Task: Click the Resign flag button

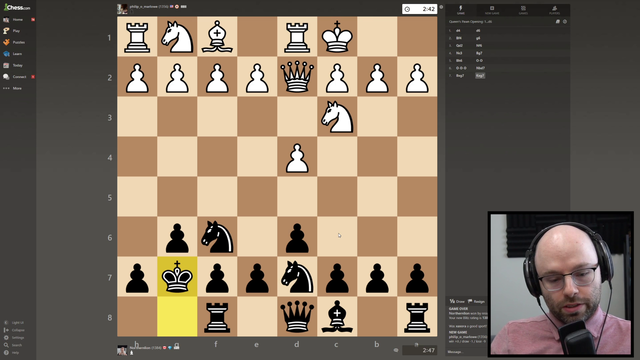Action: (x=477, y=301)
